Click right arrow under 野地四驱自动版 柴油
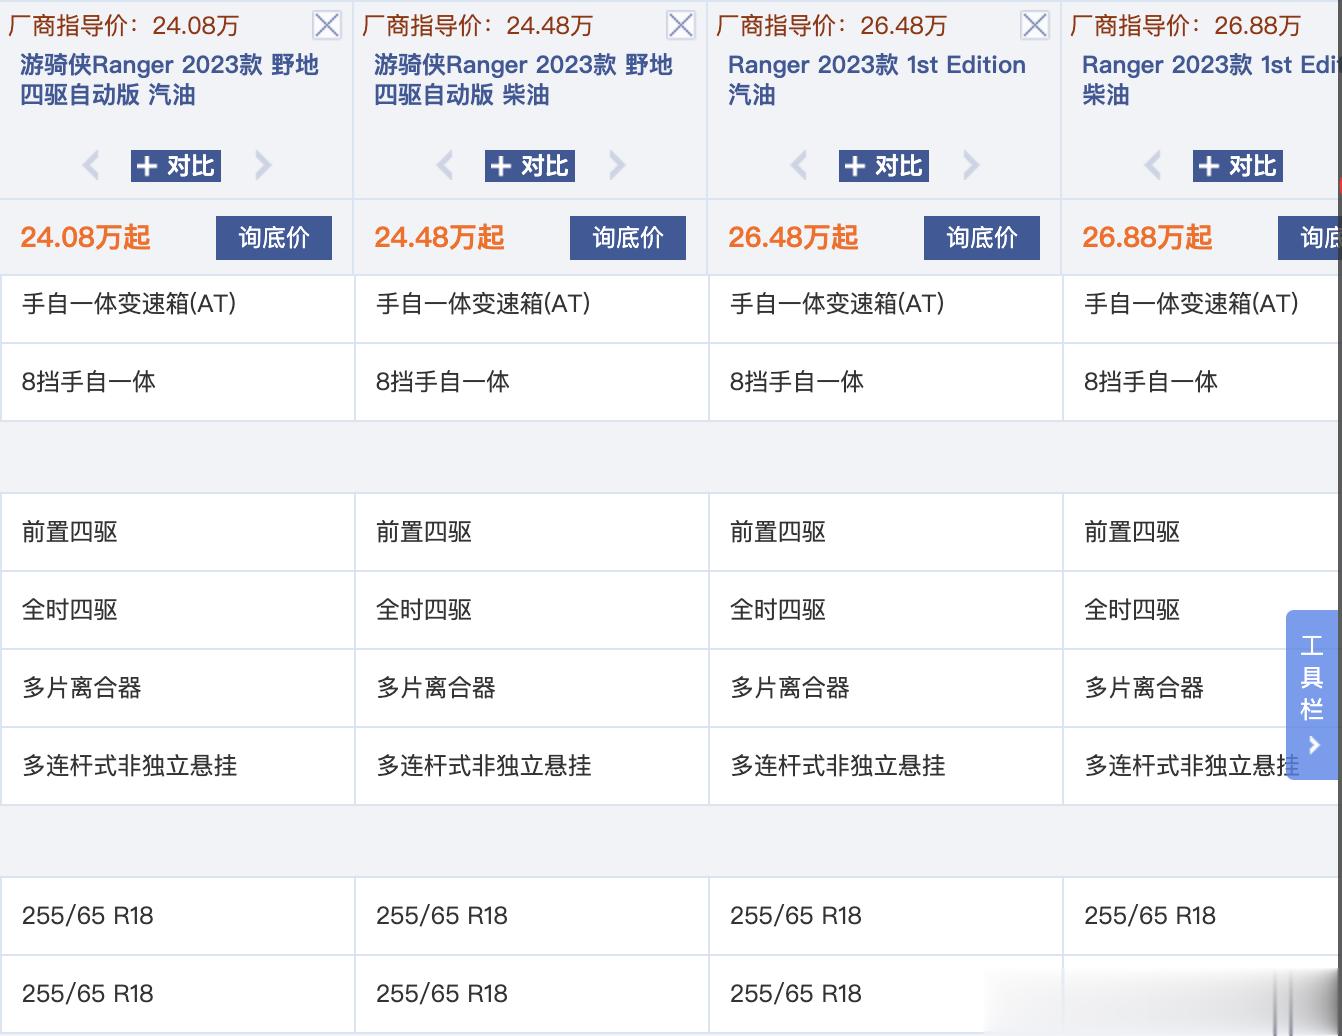 [617, 165]
